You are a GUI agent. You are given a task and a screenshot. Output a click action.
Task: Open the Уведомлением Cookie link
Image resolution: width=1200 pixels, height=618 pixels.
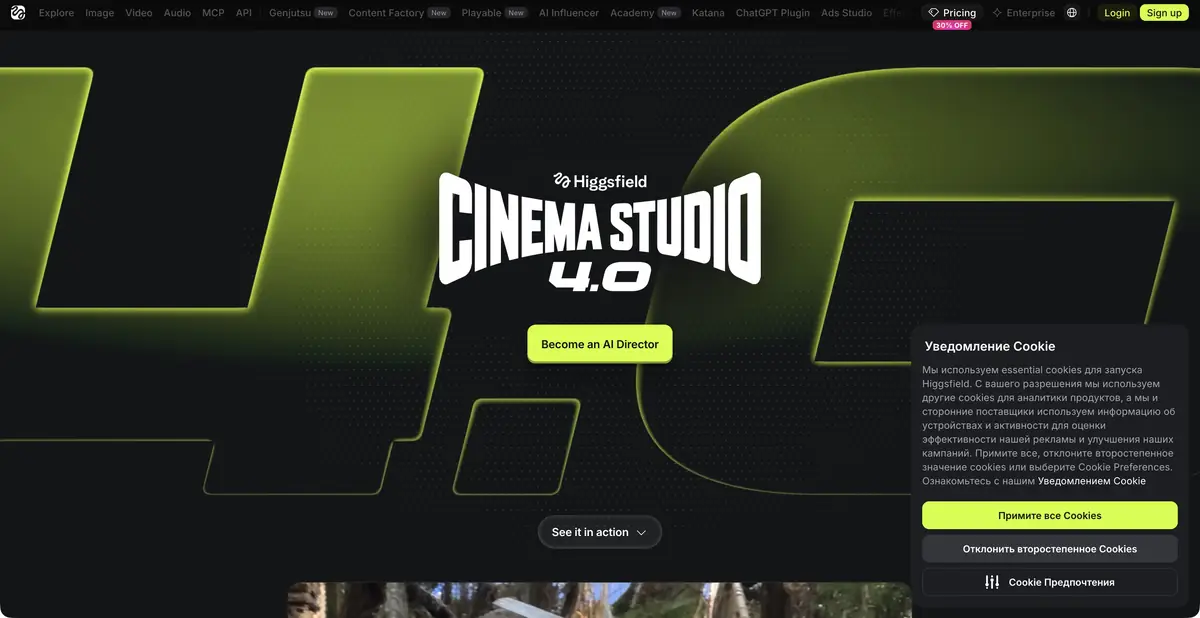[x=1092, y=481]
